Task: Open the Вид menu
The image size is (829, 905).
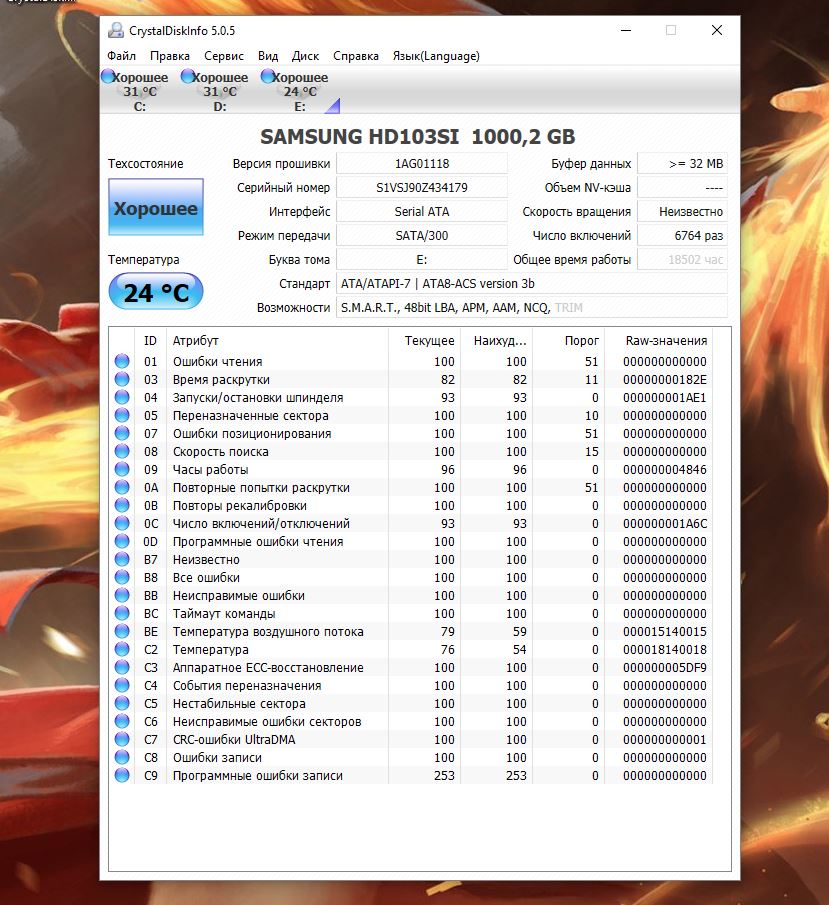Action: (x=268, y=56)
